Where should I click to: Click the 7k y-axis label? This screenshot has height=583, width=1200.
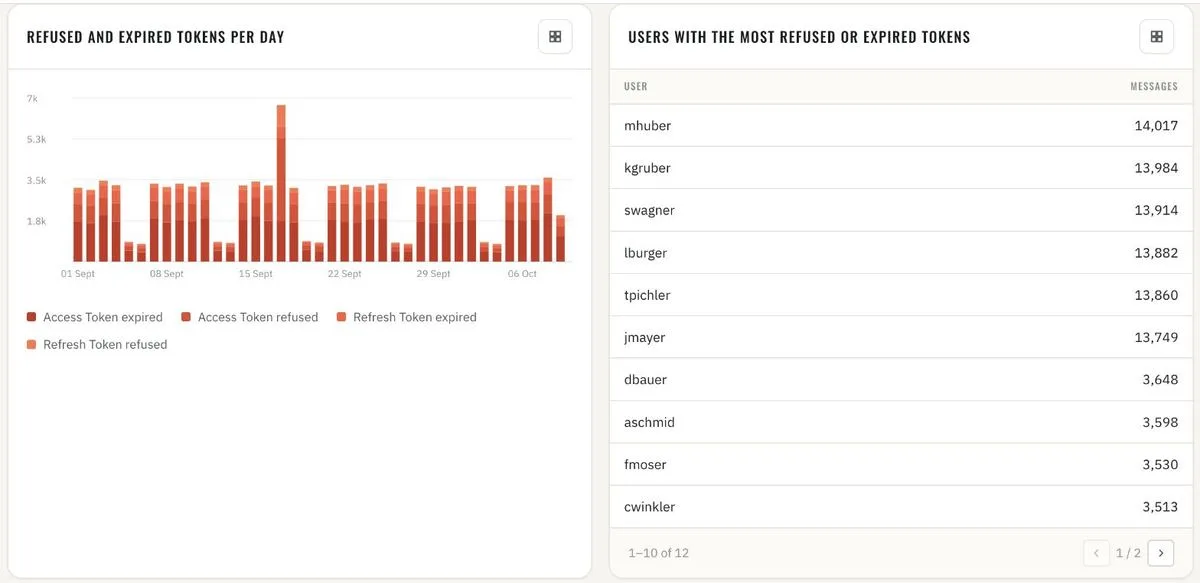[x=32, y=98]
